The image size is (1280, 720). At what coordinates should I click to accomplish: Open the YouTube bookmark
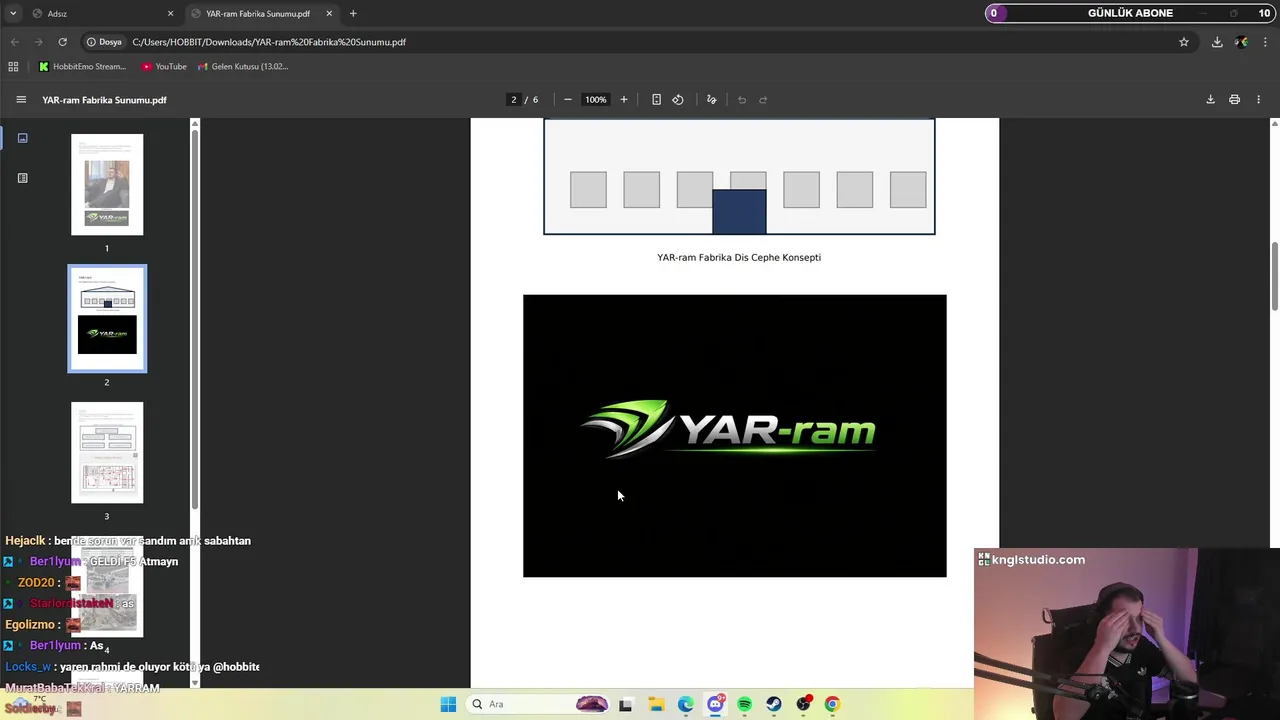pos(164,66)
